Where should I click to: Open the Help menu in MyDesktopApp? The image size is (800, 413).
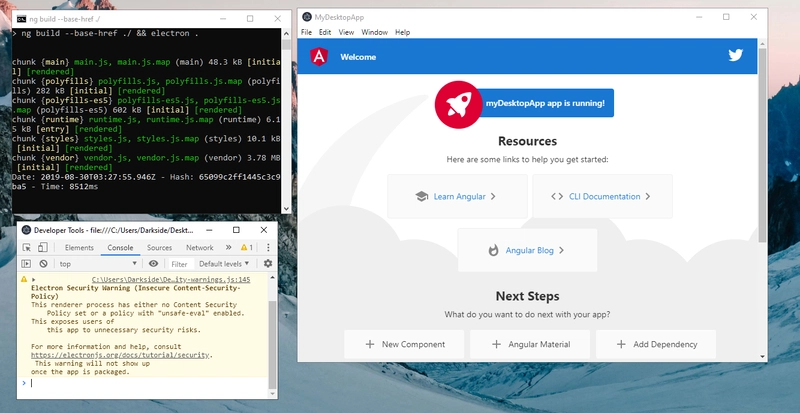click(403, 32)
